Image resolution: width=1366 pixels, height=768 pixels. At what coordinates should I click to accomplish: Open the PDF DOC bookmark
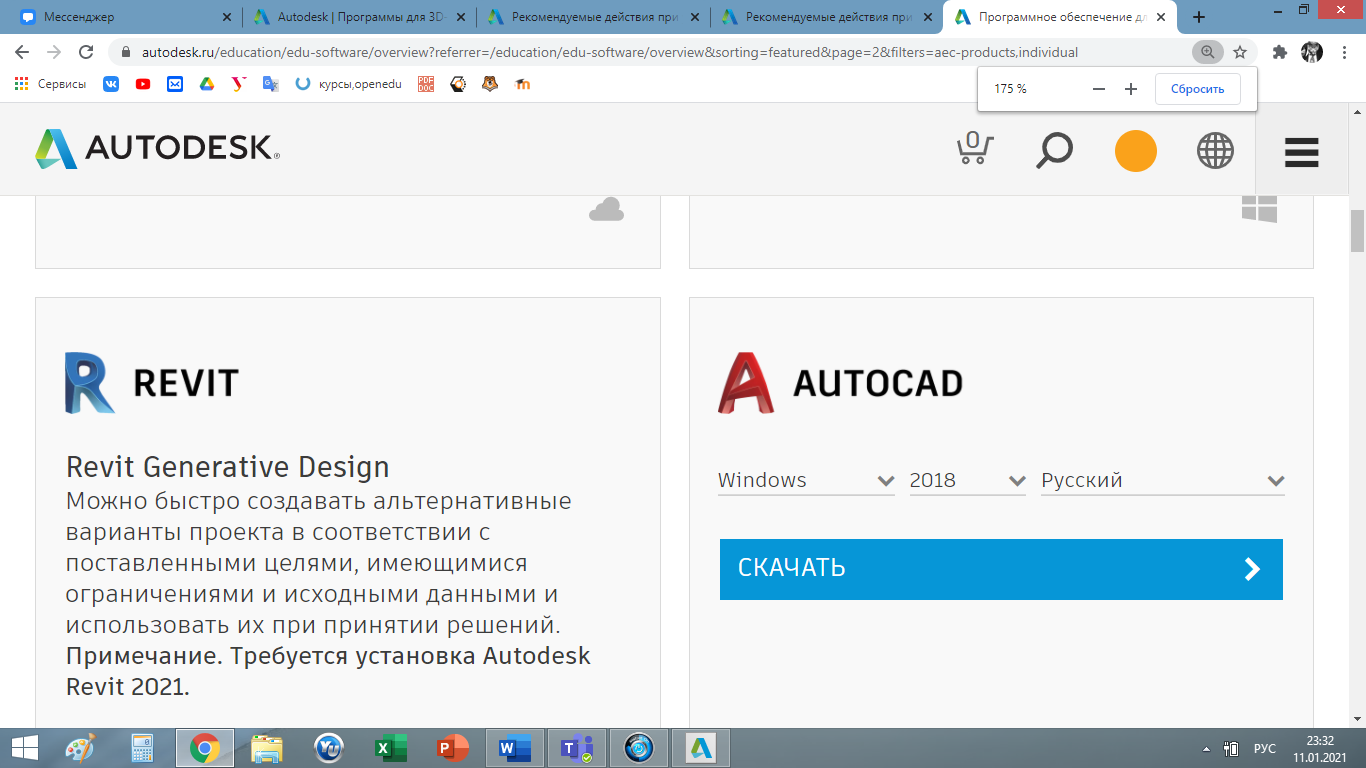426,85
